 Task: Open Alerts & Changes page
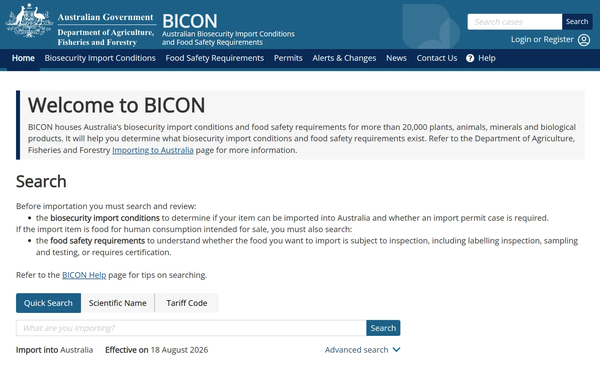pos(344,58)
